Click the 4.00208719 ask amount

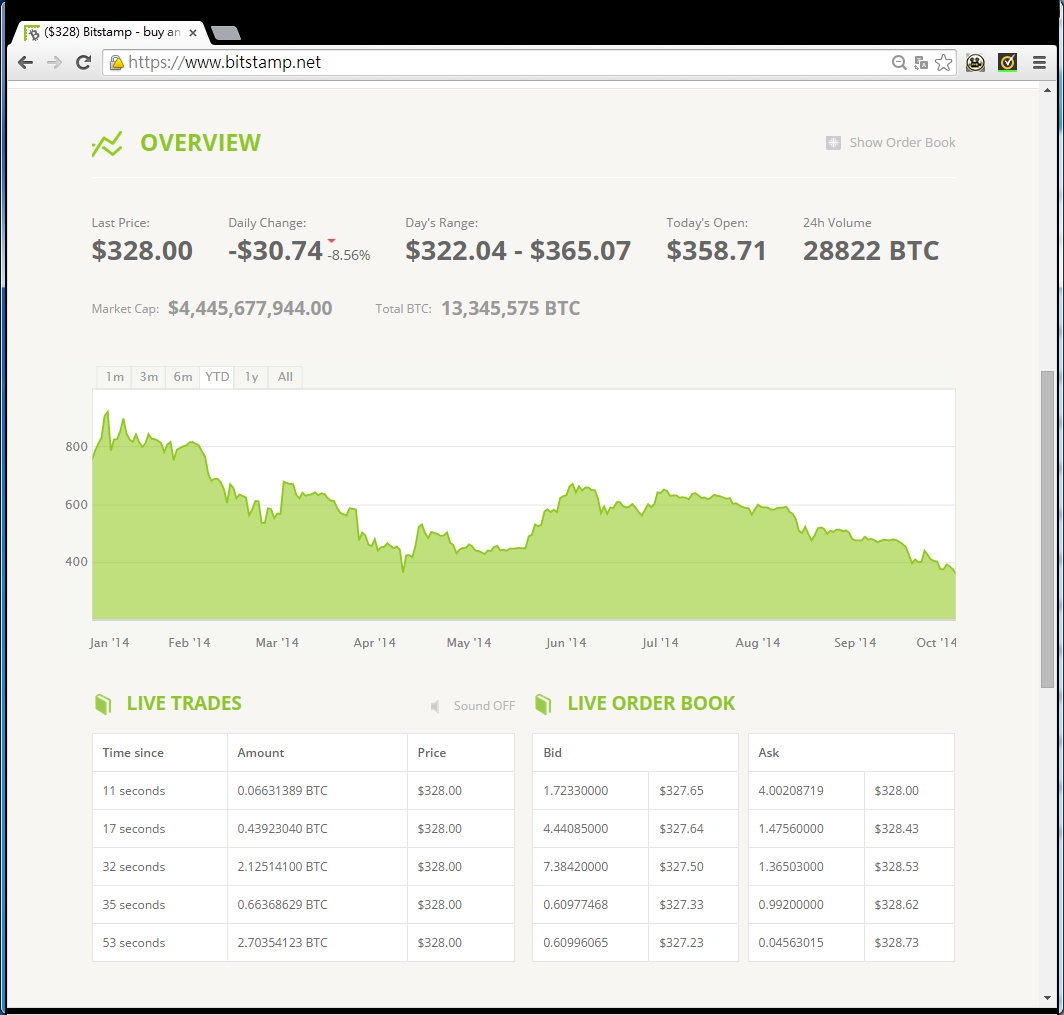[x=791, y=790]
